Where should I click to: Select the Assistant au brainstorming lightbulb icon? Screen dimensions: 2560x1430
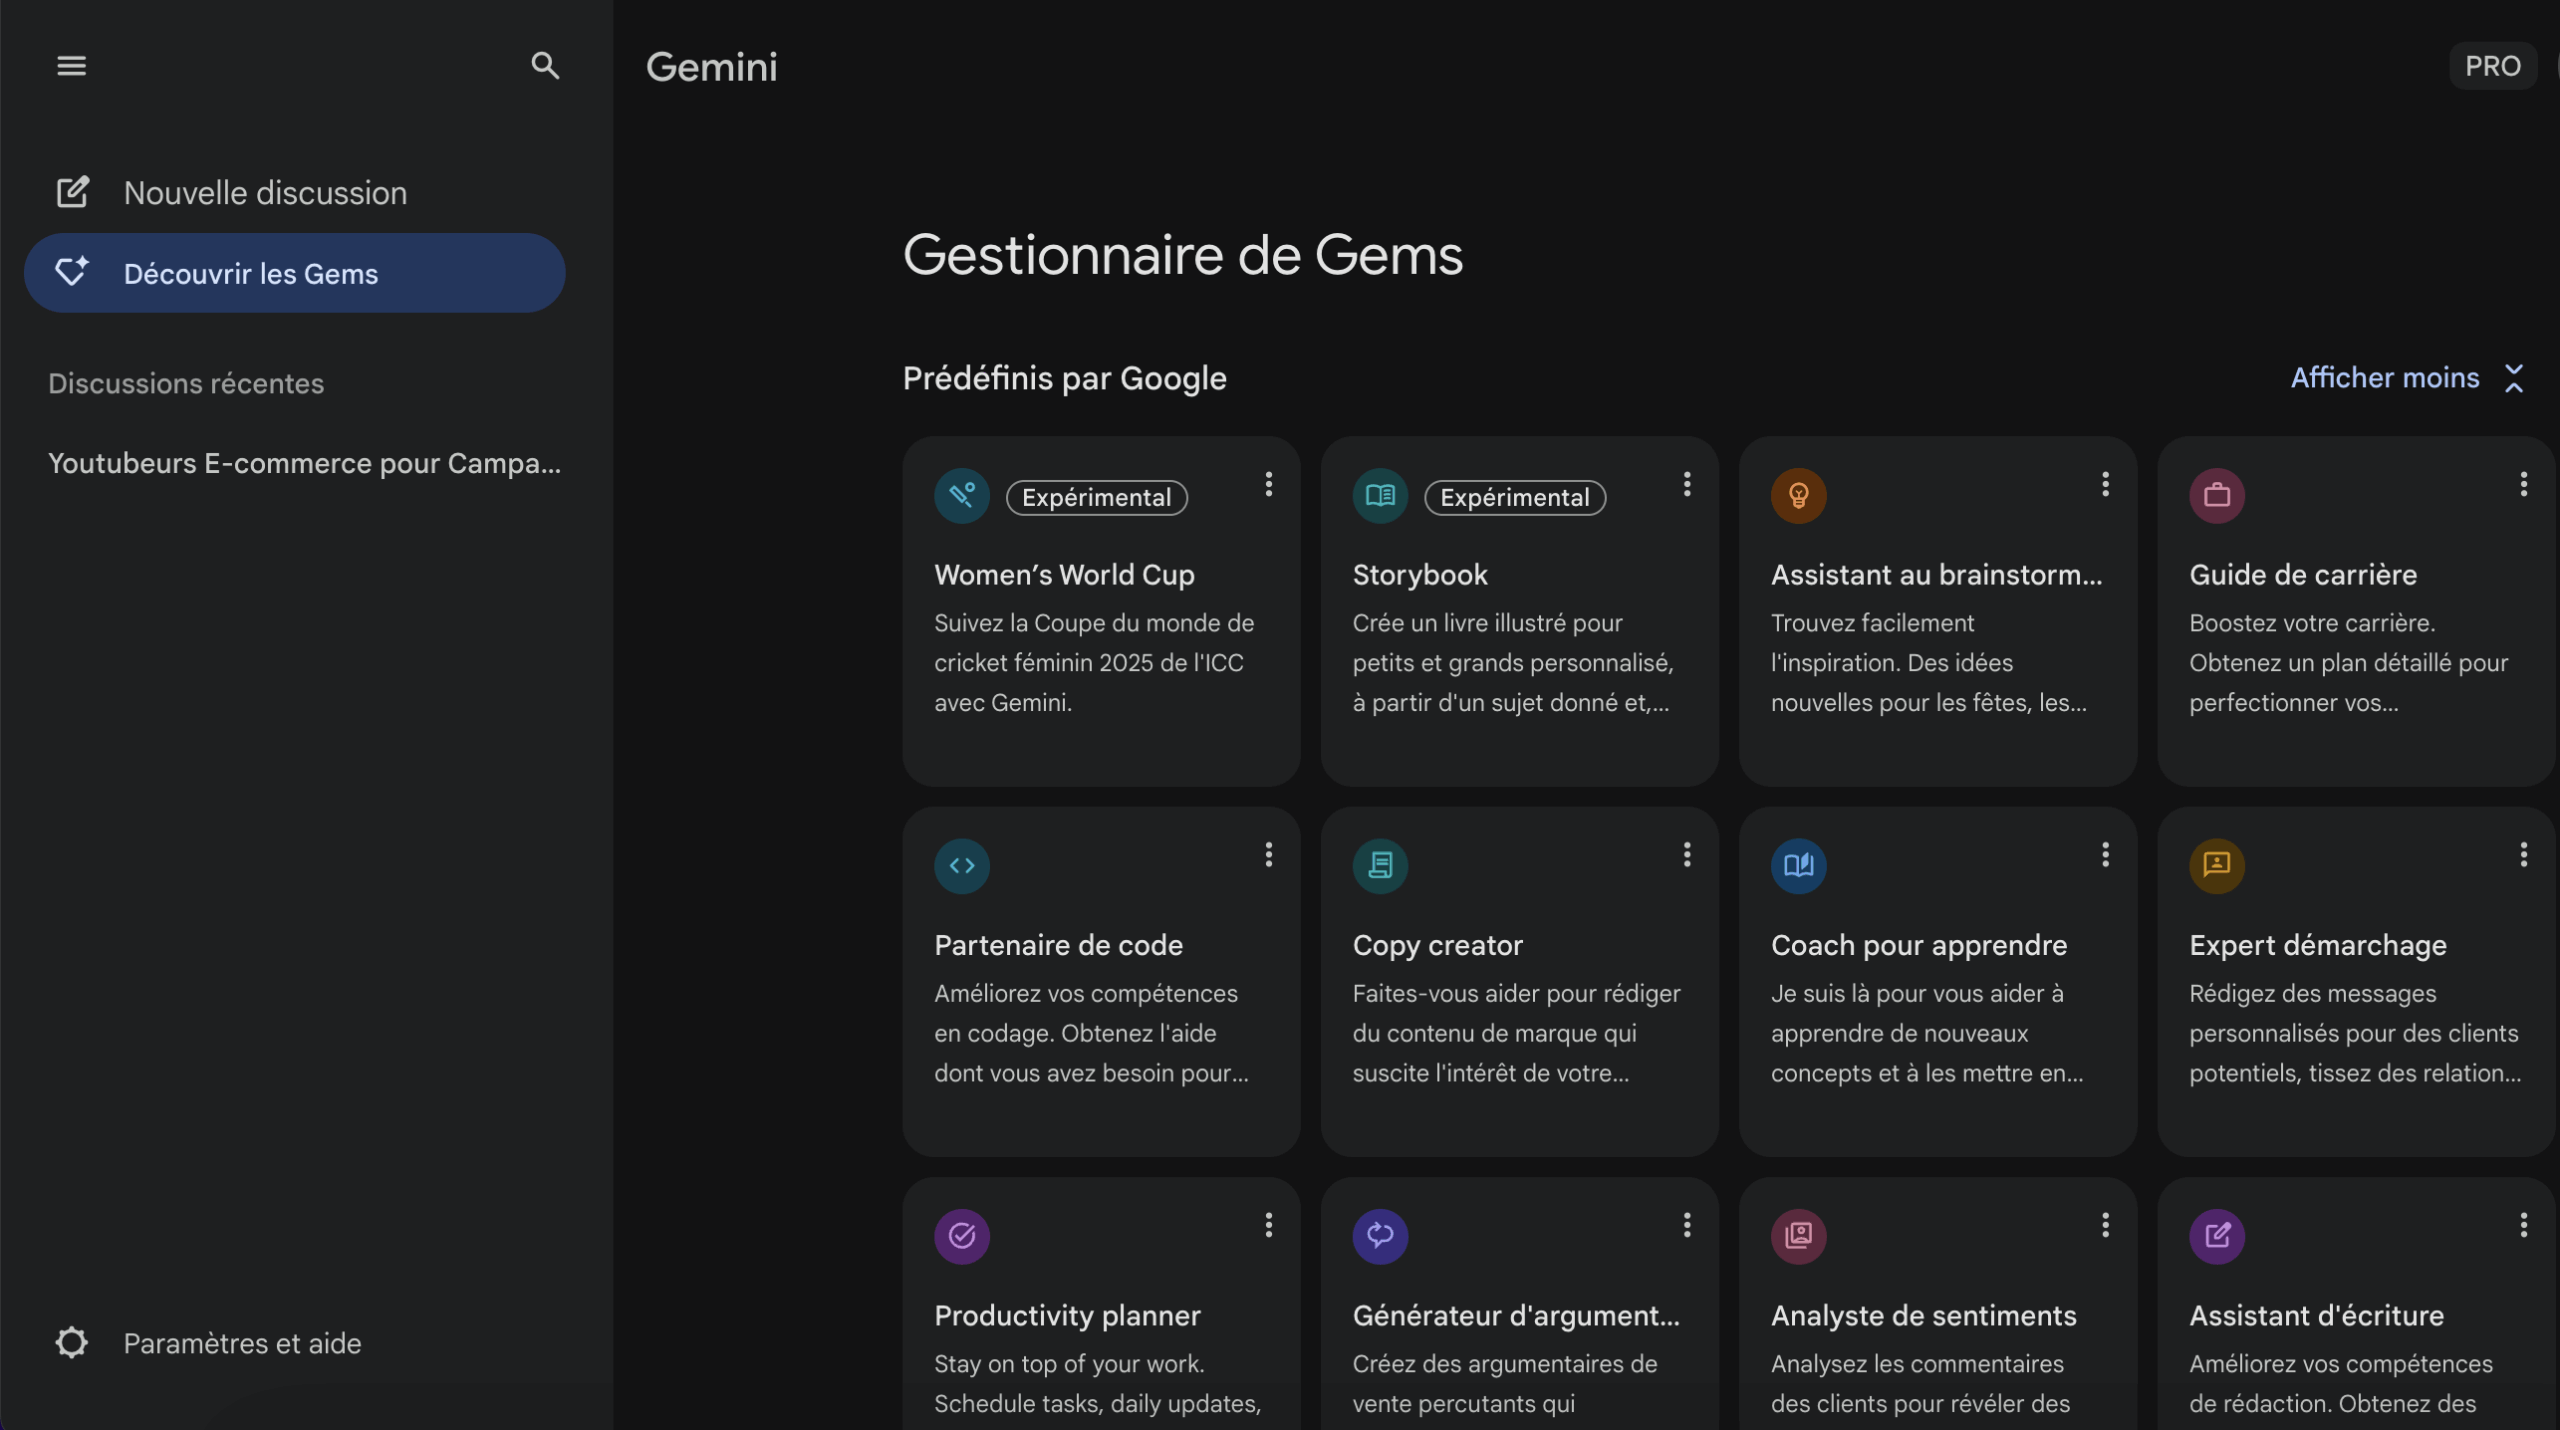coord(1797,495)
